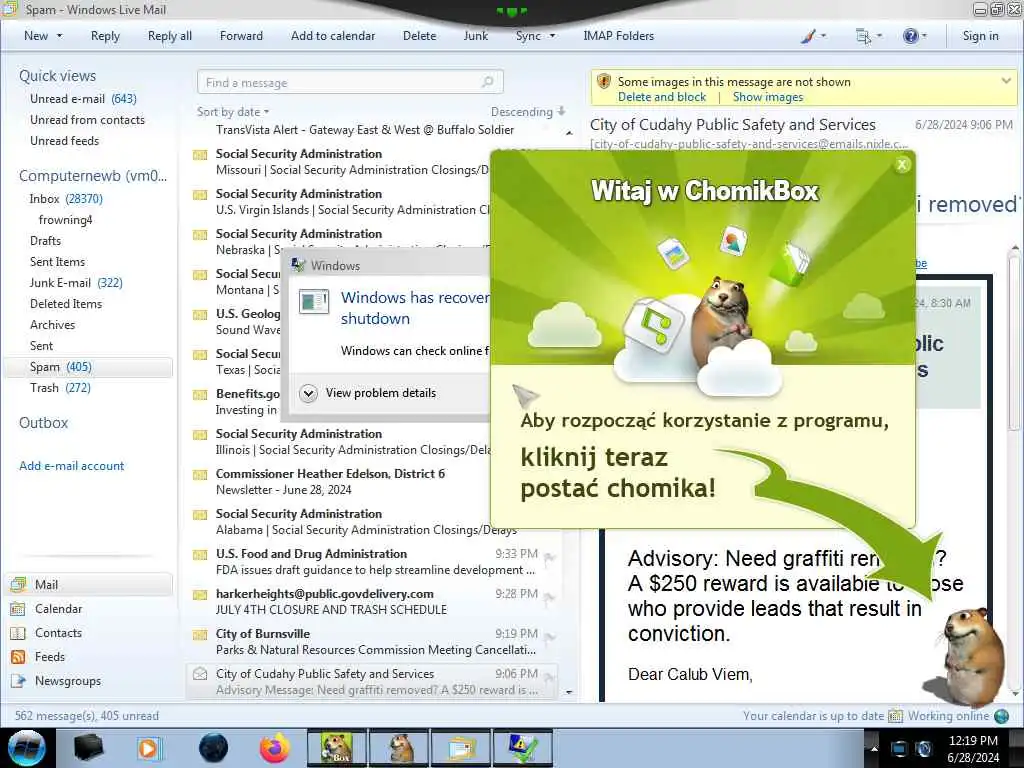Screen dimensions: 1024x768
Task: Open Calendar in the bottom shortcuts
Action: [x=58, y=609]
